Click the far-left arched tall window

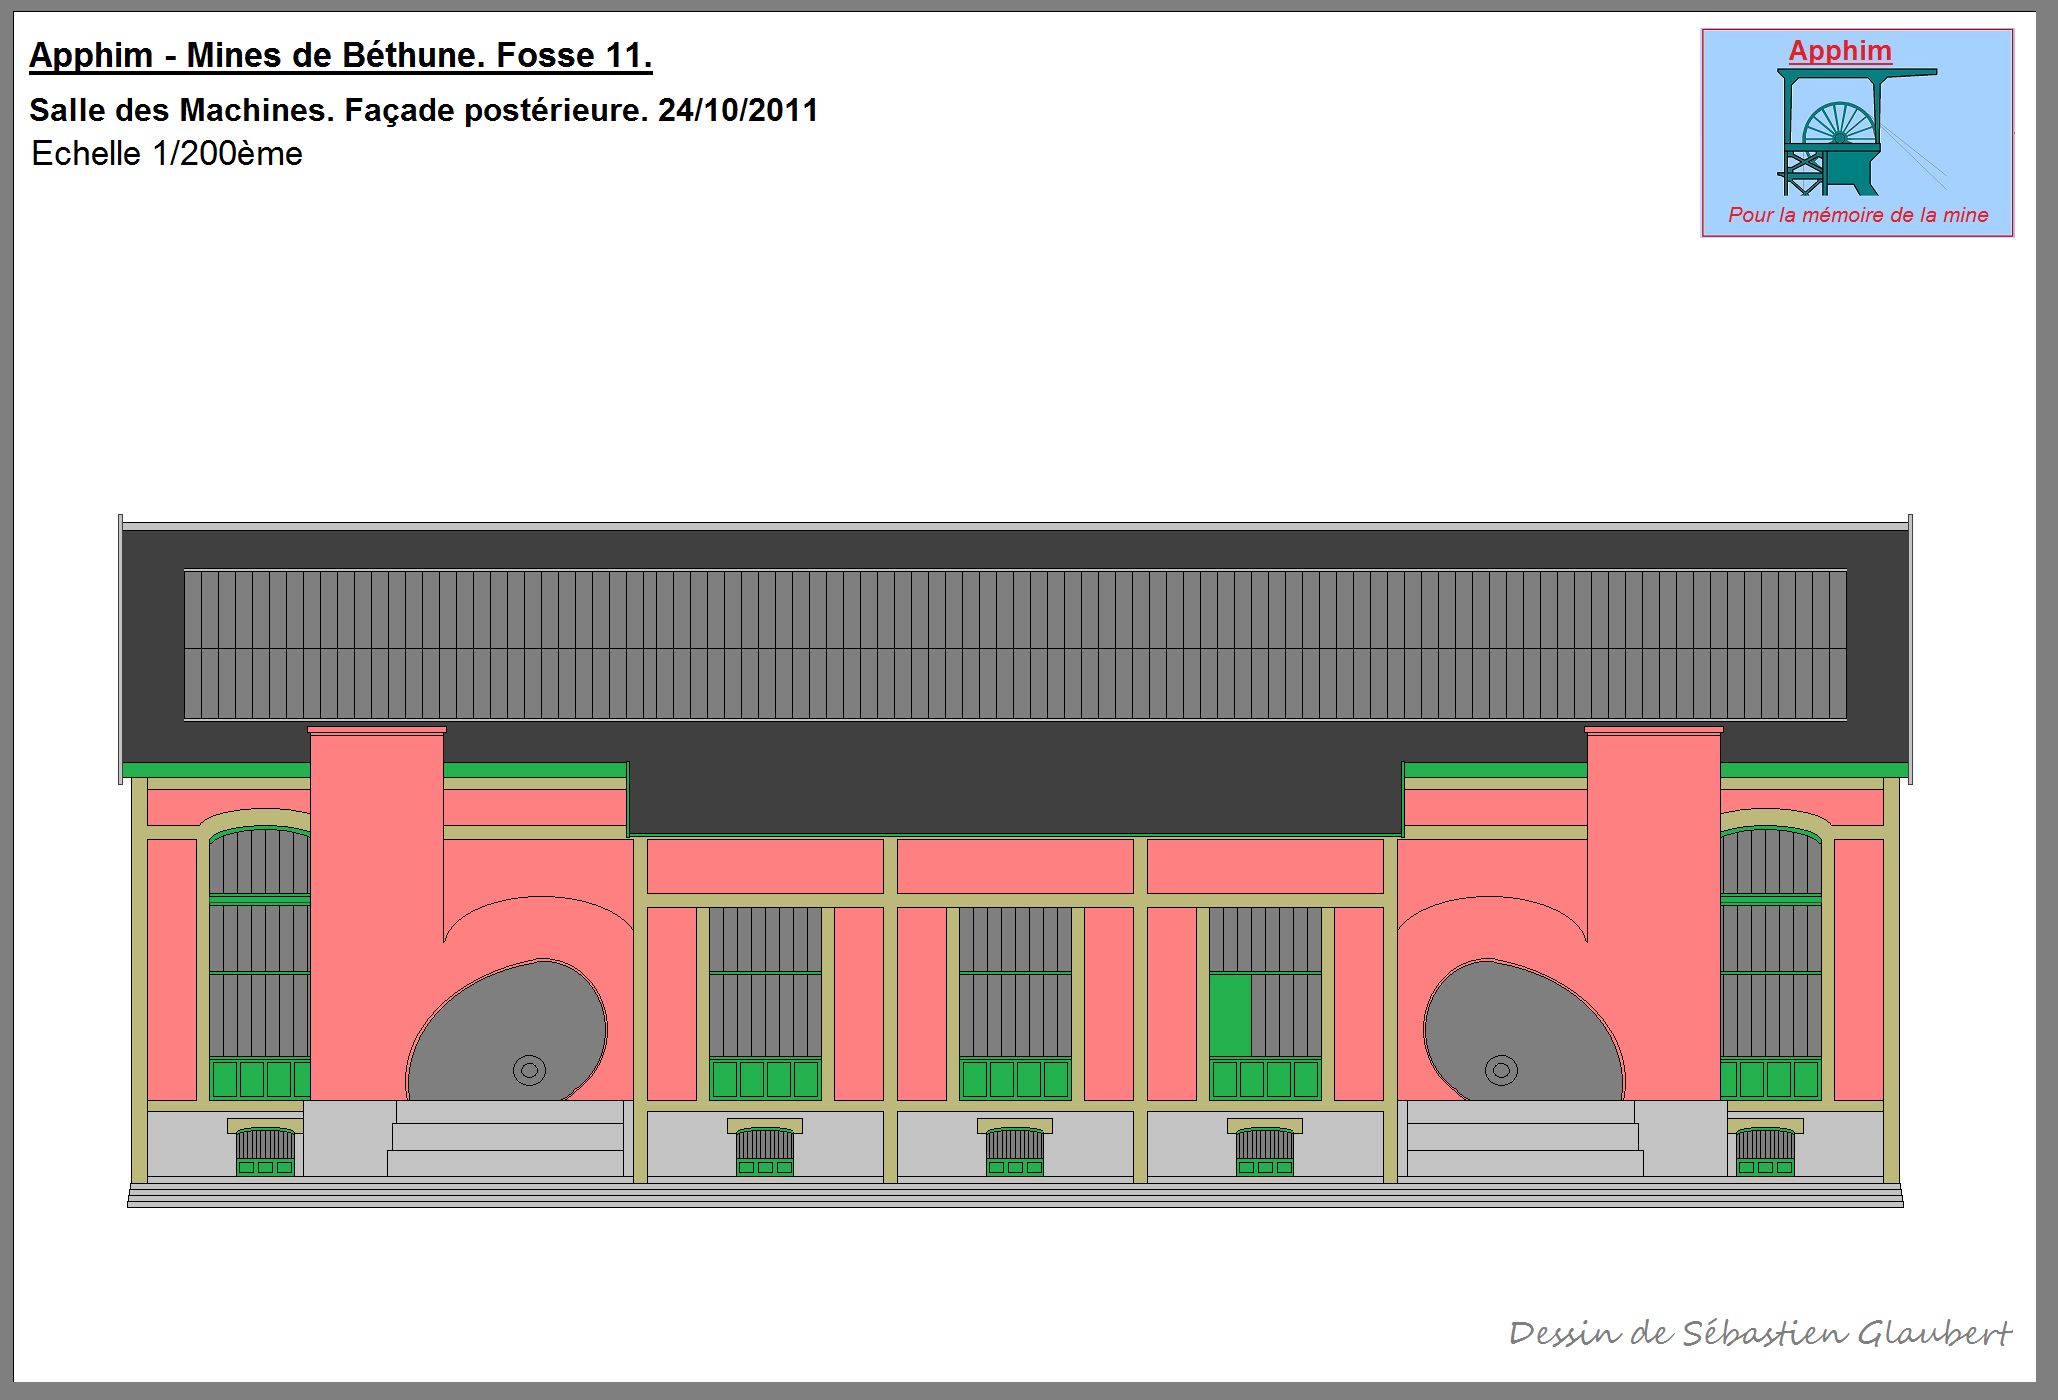(259, 960)
